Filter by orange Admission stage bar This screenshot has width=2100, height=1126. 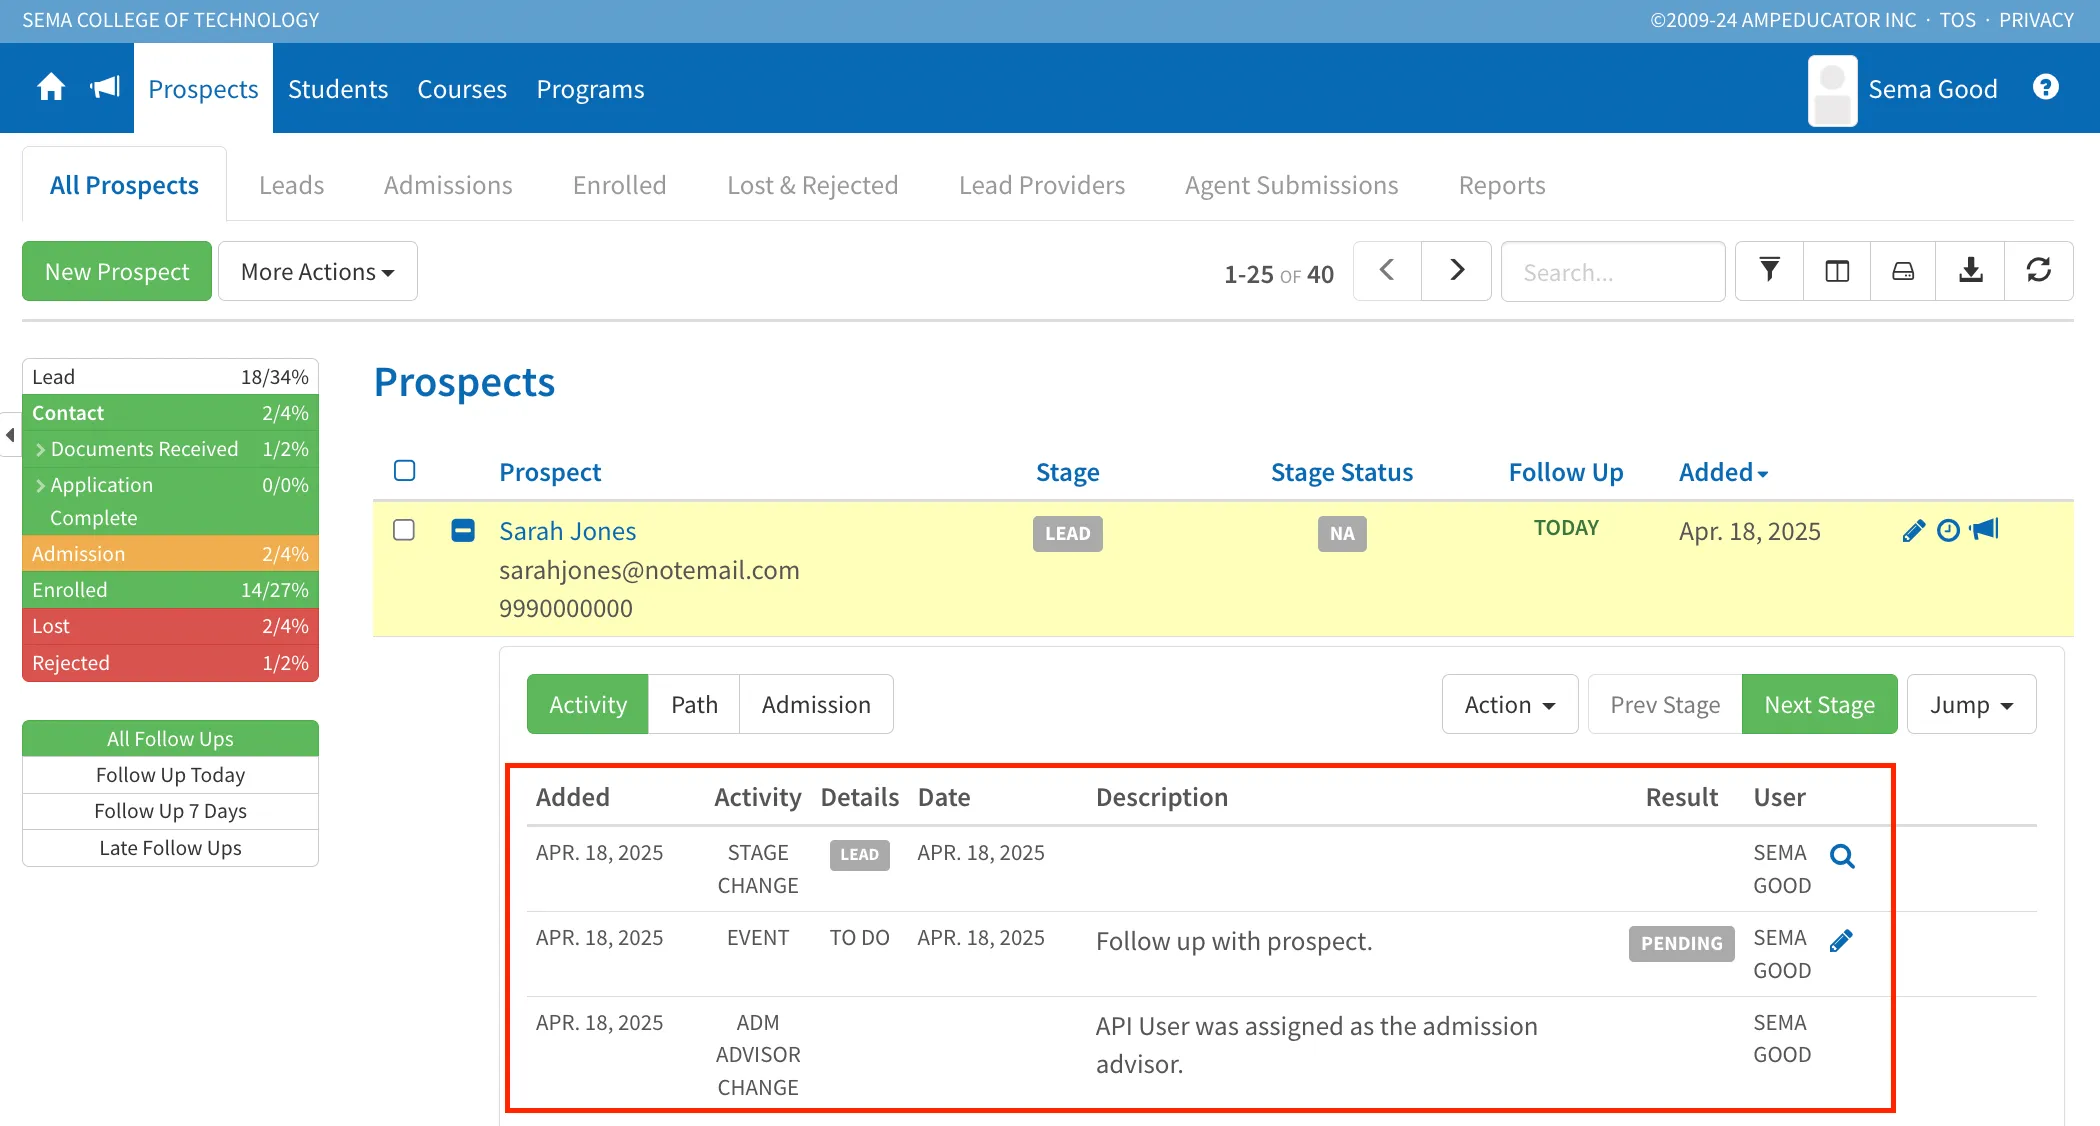(x=170, y=554)
